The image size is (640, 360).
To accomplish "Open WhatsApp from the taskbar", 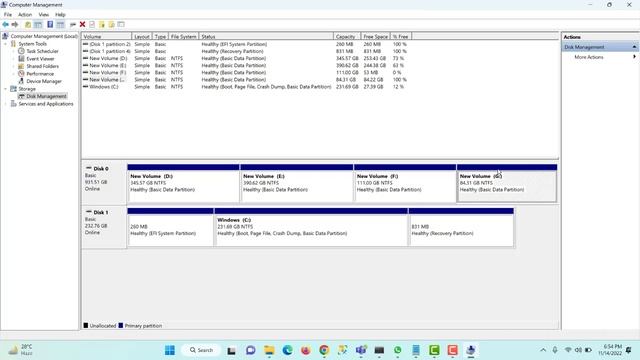I will 398,350.
